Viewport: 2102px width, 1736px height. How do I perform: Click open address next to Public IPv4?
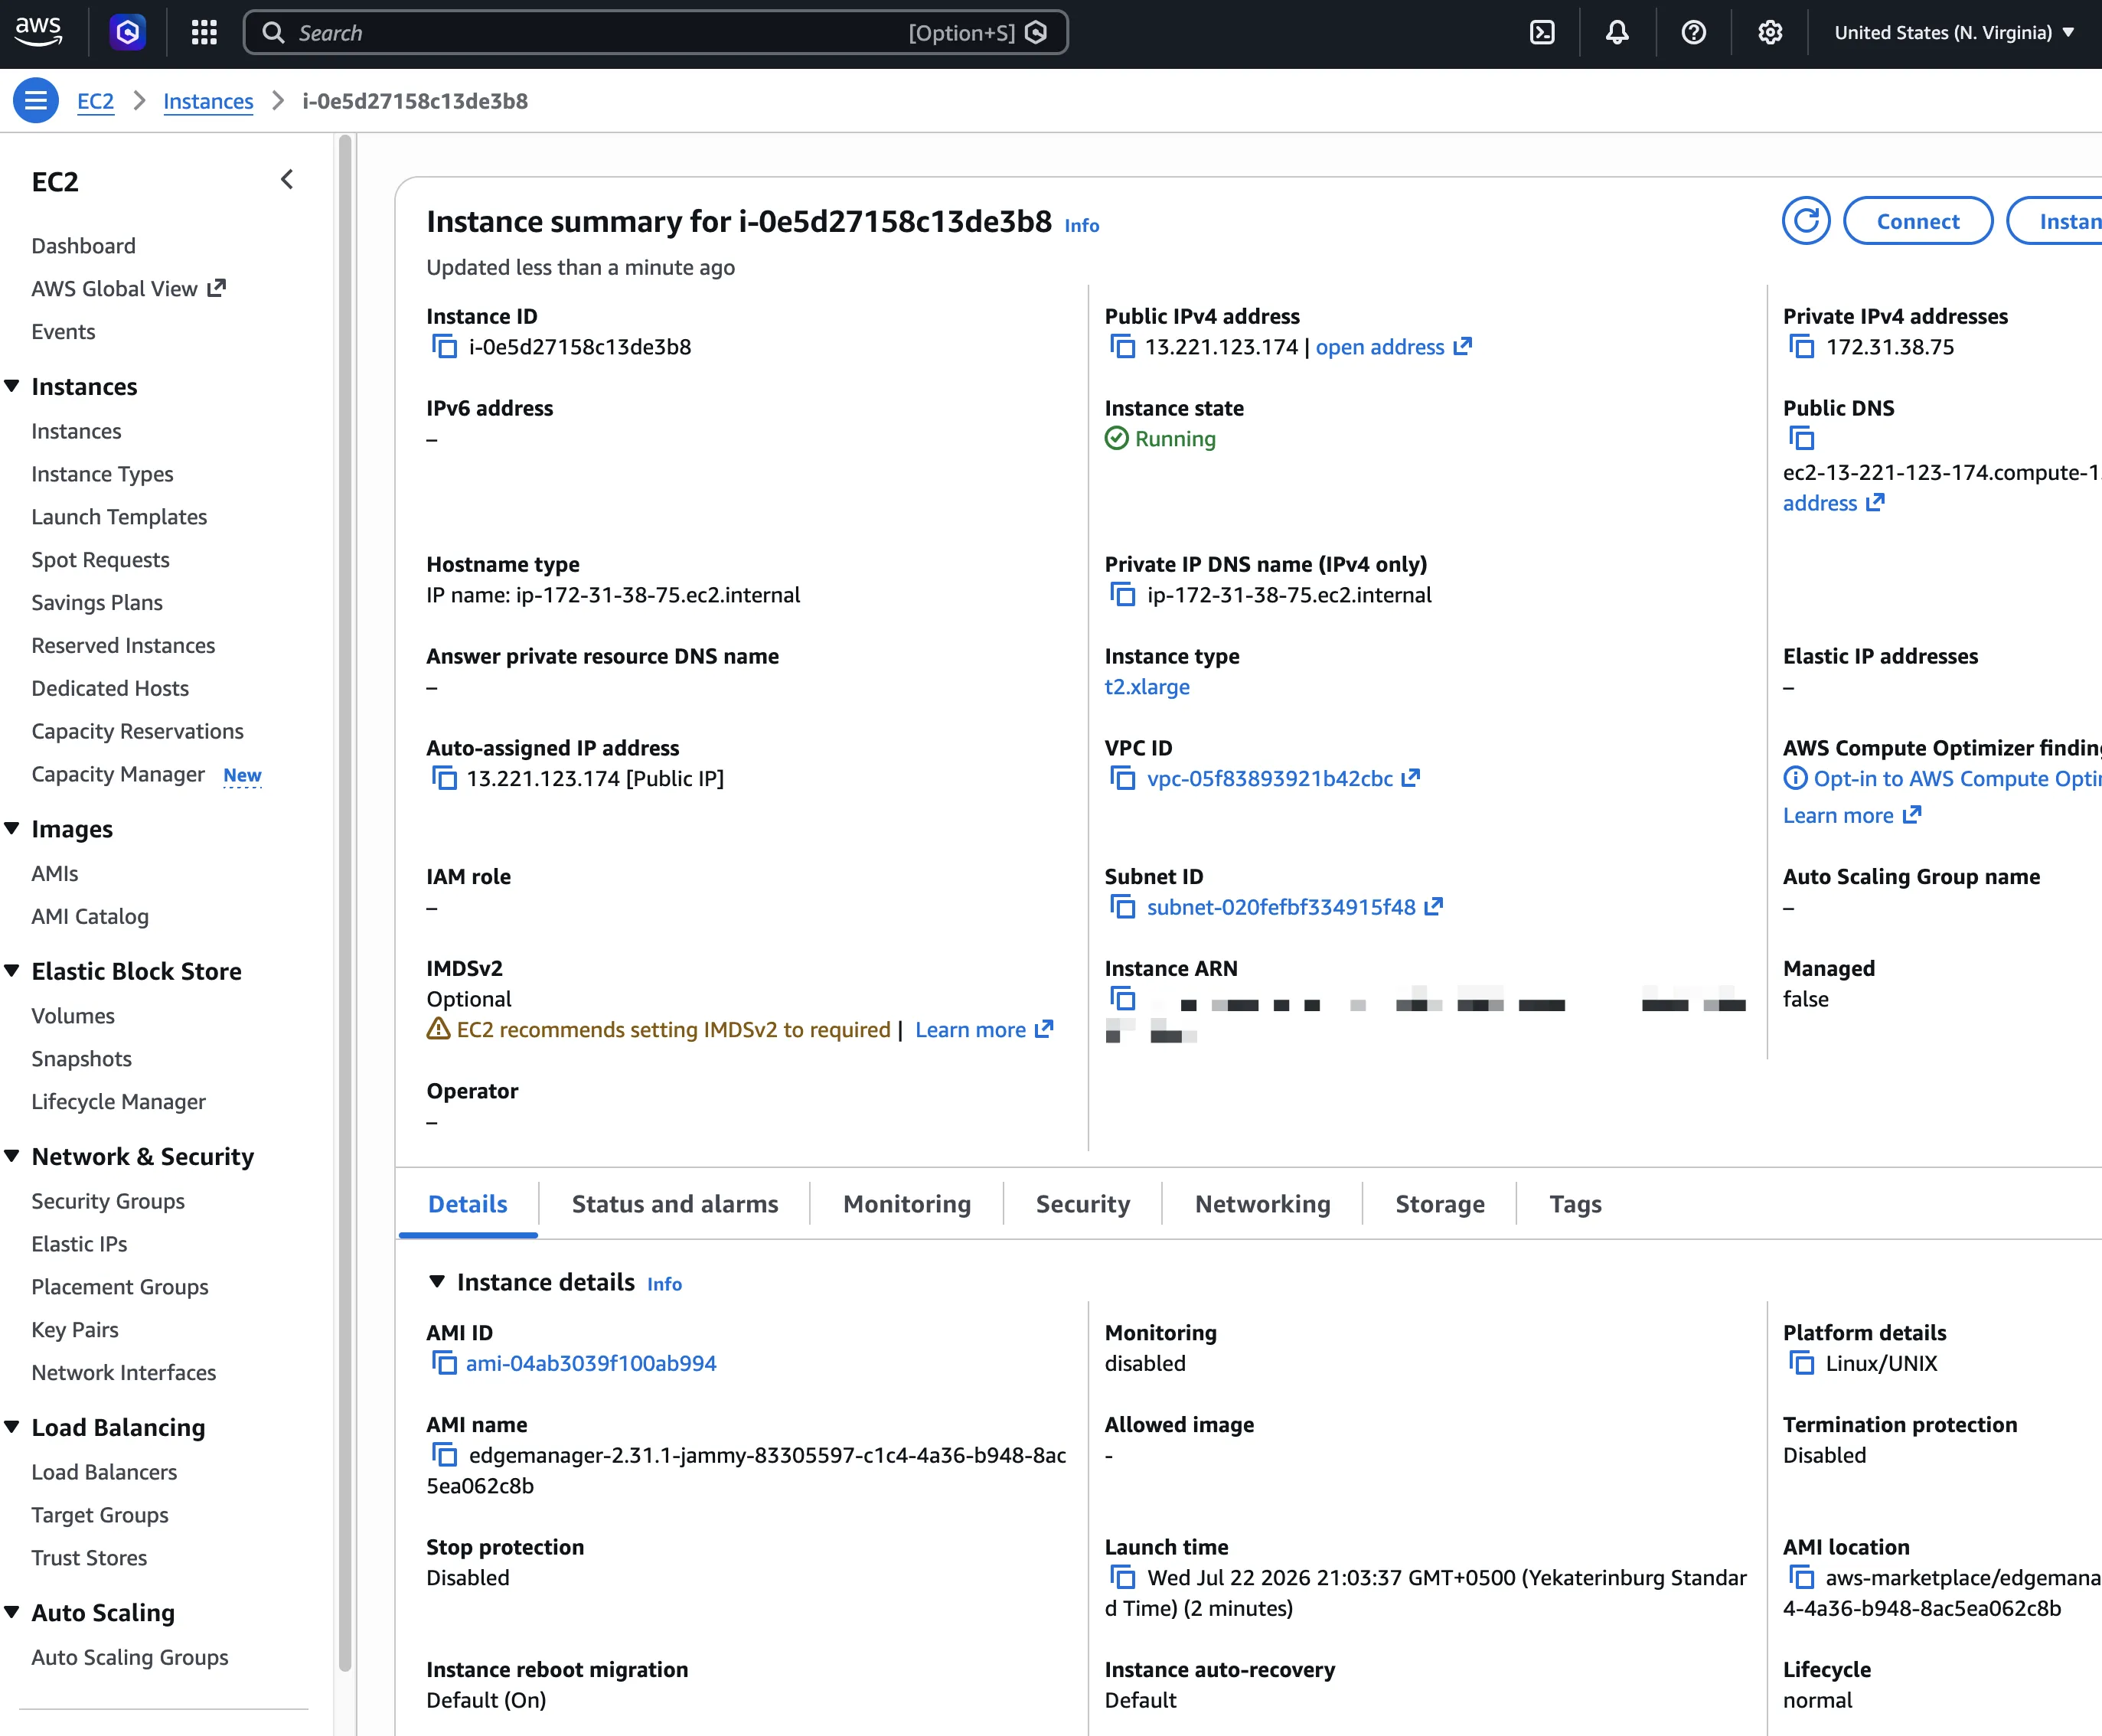click(1393, 347)
